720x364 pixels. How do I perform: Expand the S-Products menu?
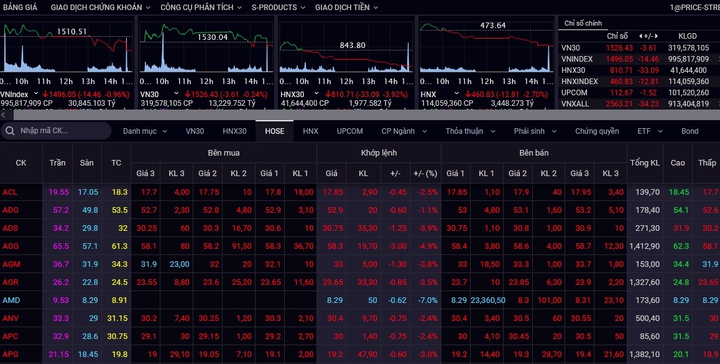pos(278,7)
